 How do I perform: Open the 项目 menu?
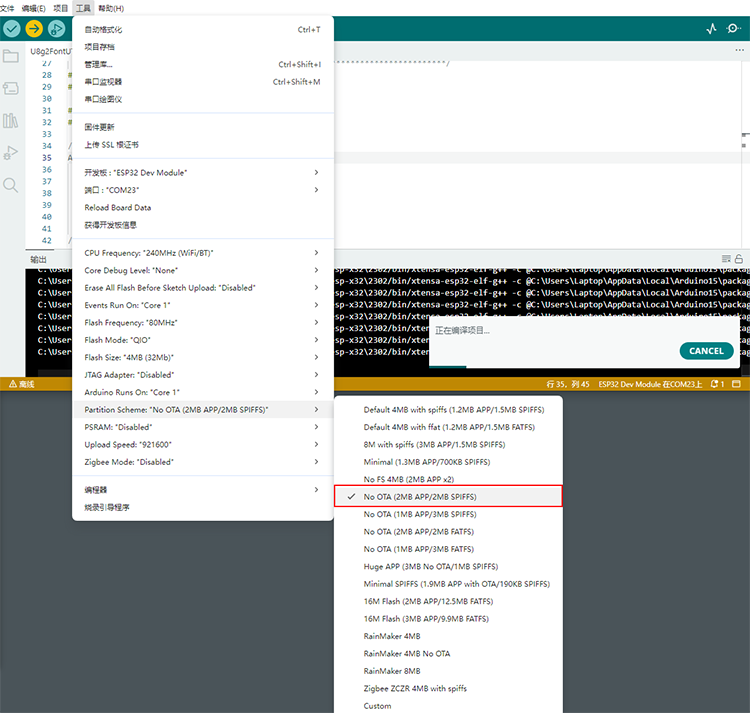60,8
